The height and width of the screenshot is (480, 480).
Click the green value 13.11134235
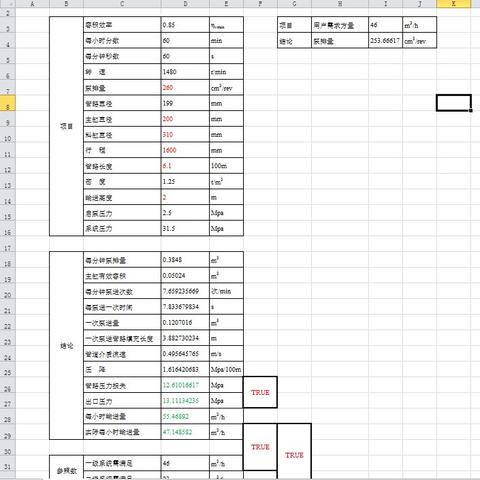(x=185, y=401)
